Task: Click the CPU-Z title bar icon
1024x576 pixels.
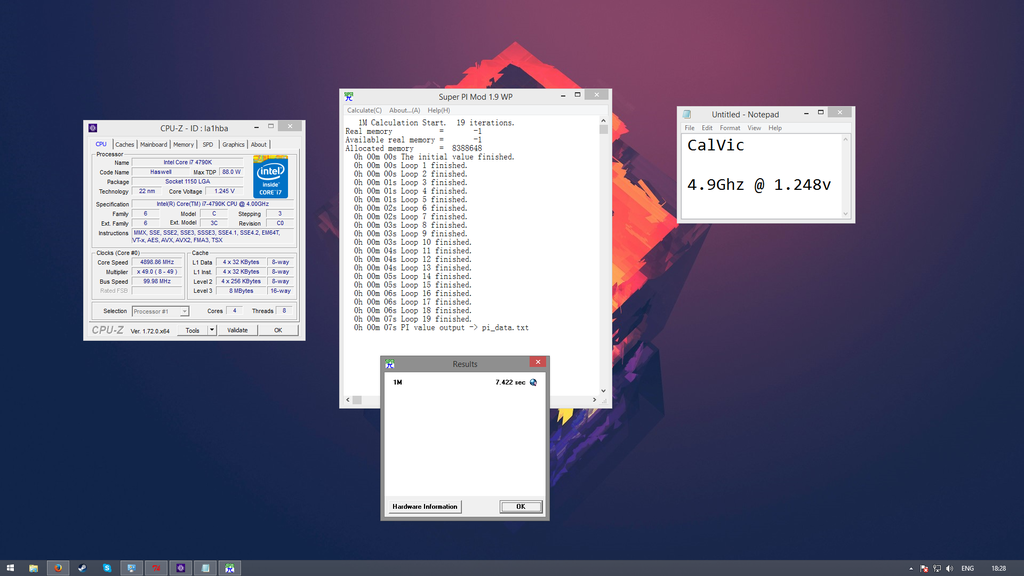Action: pyautogui.click(x=93, y=128)
